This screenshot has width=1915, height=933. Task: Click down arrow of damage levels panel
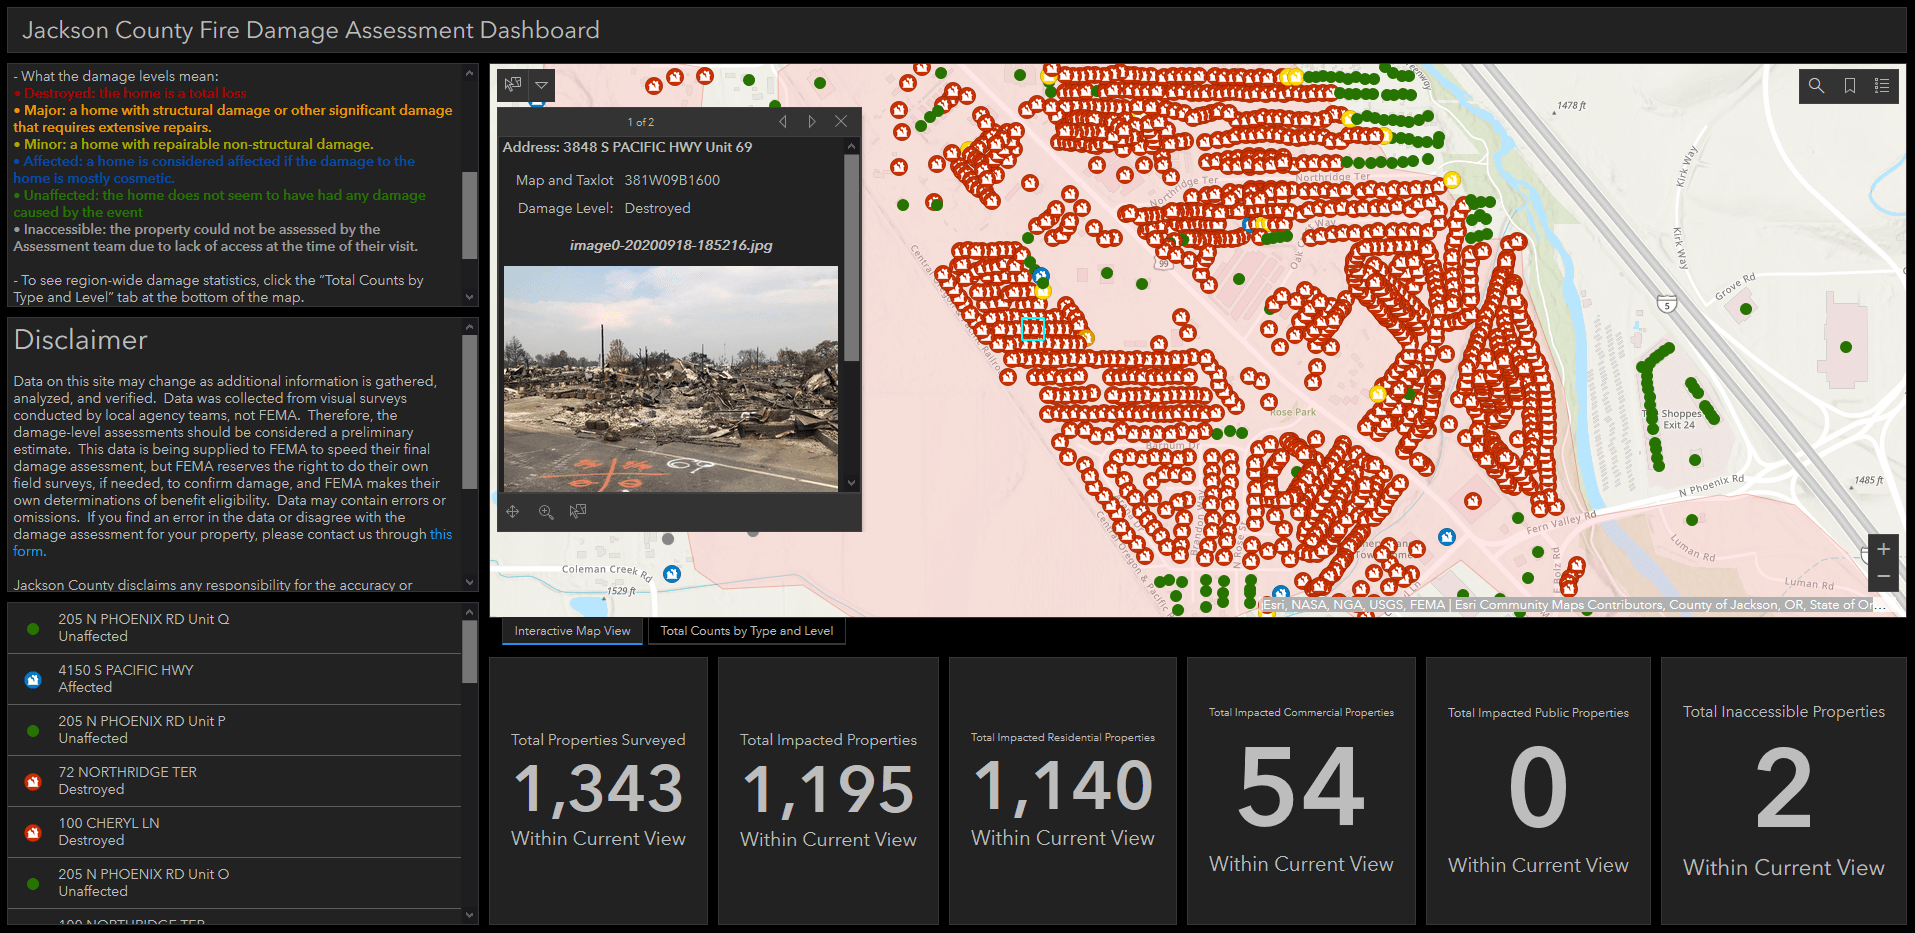pos(470,297)
